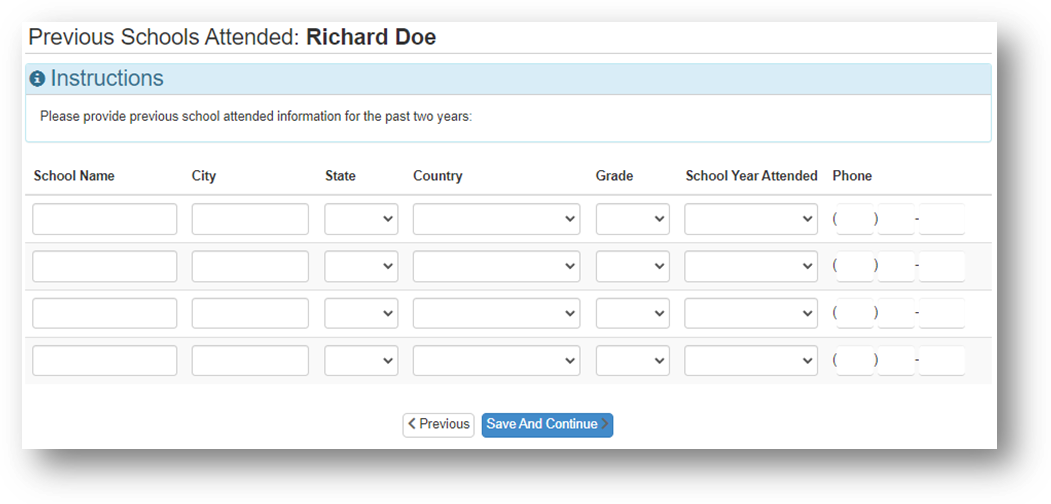Screen dimensions: 1051x504
Task: Click third row phone last digits field
Action: (x=942, y=313)
